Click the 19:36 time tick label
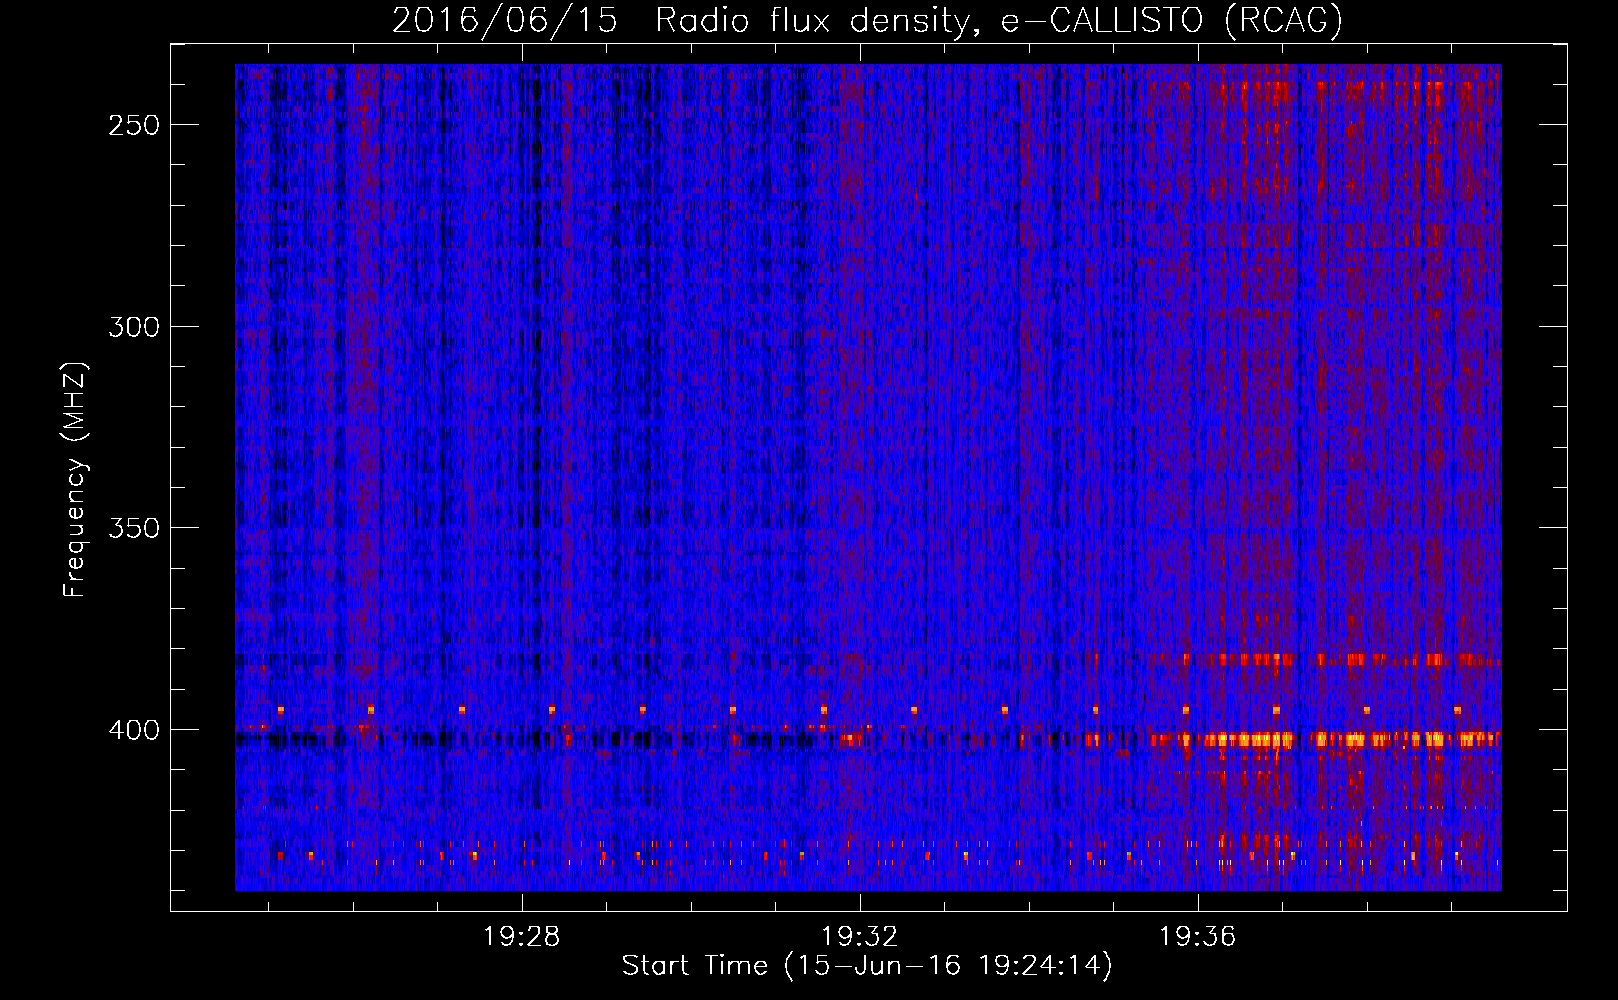Image resolution: width=1618 pixels, height=1000 pixels. click(x=1197, y=937)
